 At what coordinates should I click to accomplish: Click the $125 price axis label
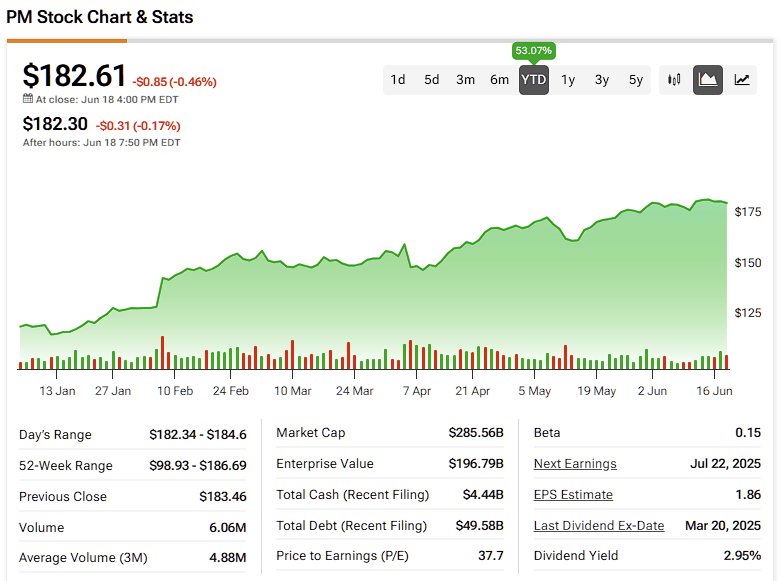[x=748, y=313]
